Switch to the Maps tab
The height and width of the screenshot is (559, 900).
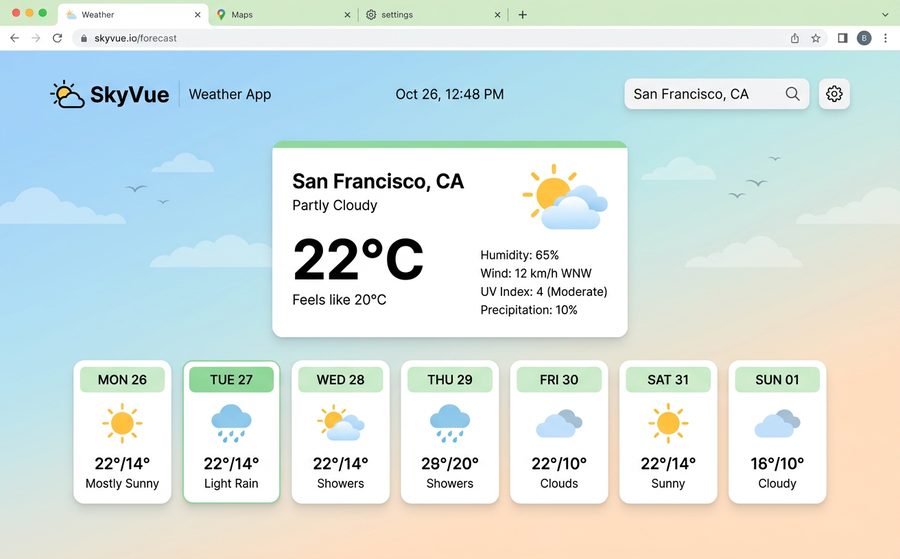(283, 15)
